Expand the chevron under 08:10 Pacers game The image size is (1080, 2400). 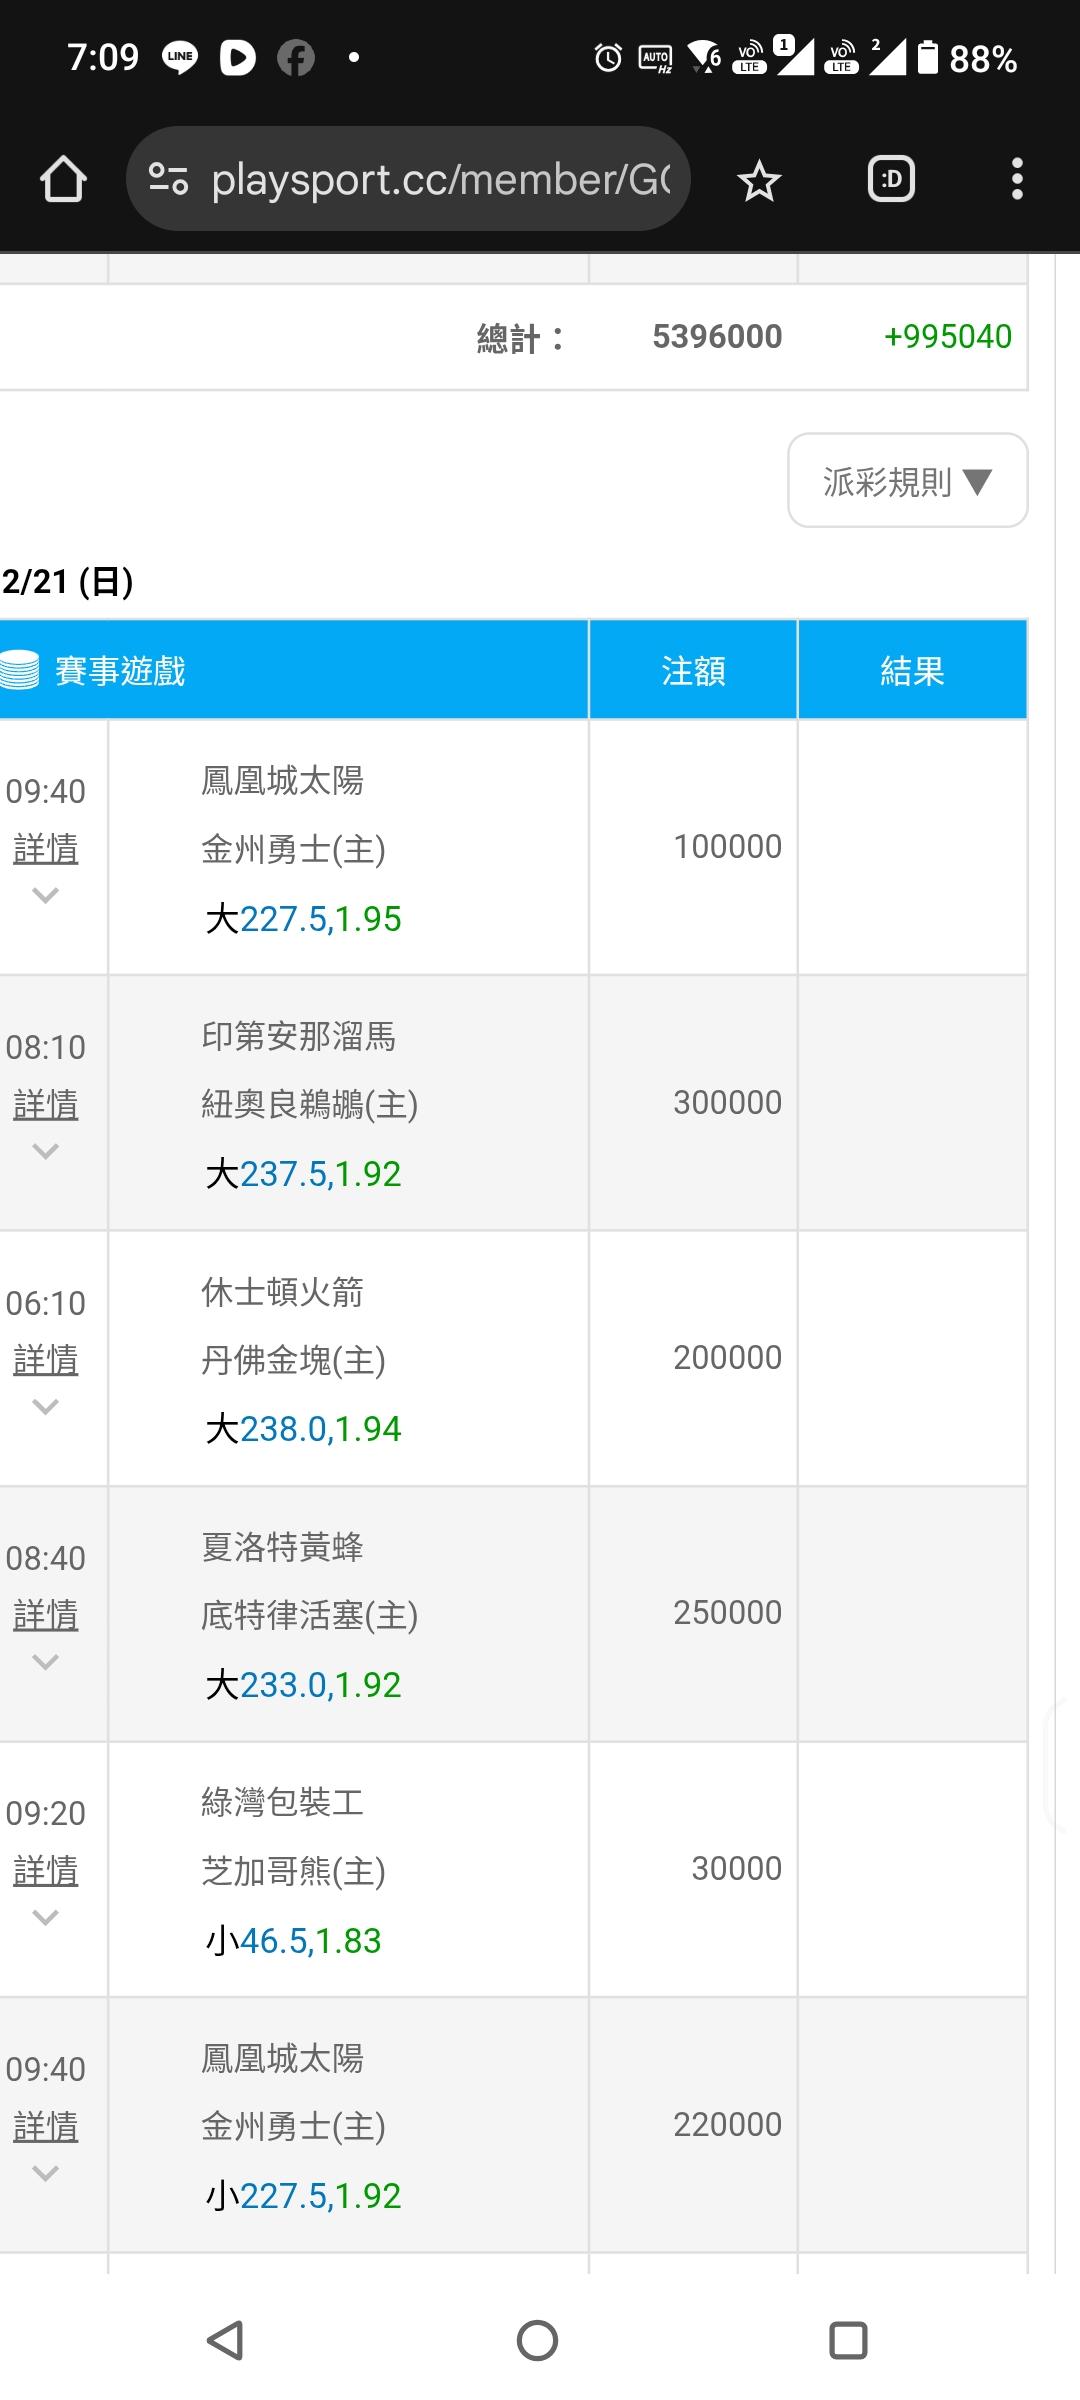(x=45, y=1151)
